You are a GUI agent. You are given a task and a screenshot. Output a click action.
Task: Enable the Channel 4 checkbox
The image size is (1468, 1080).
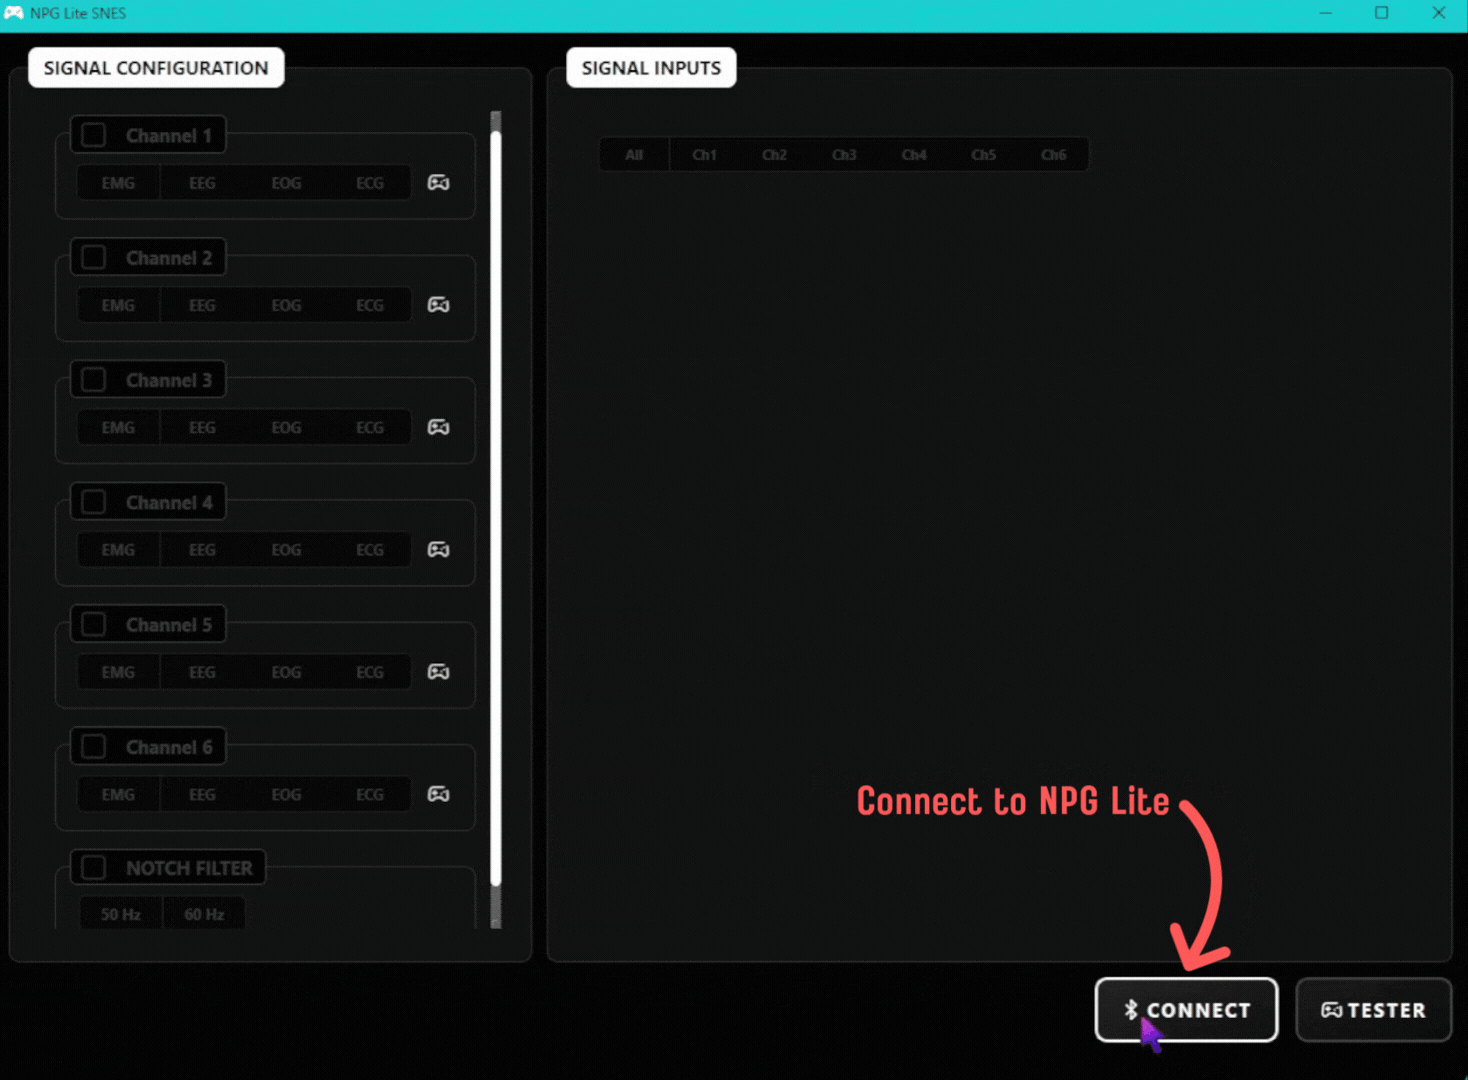[x=94, y=502]
